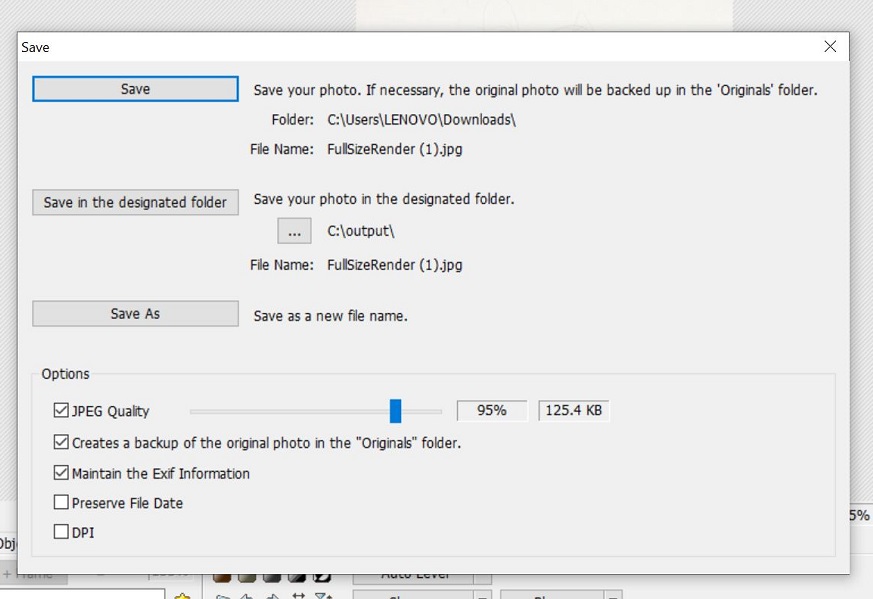This screenshot has height=599, width=873.
Task: Open folder browser with the '...' button
Action: pyautogui.click(x=294, y=231)
